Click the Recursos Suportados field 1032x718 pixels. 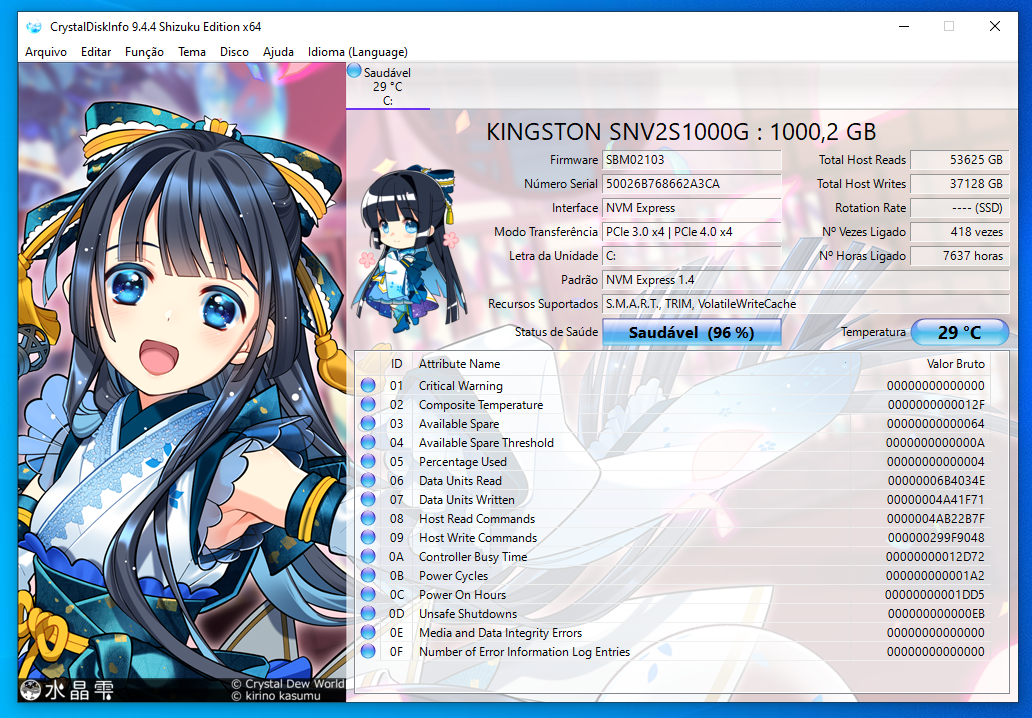[806, 304]
